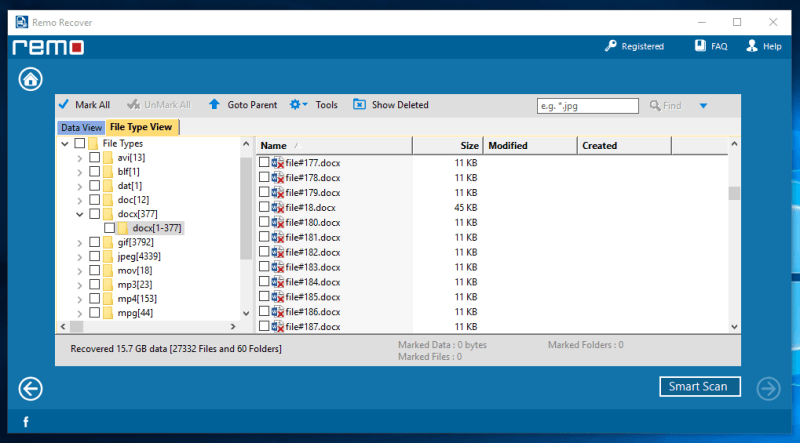Collapse the docx[377] tree node
This screenshot has height=443, width=800.
point(80,214)
